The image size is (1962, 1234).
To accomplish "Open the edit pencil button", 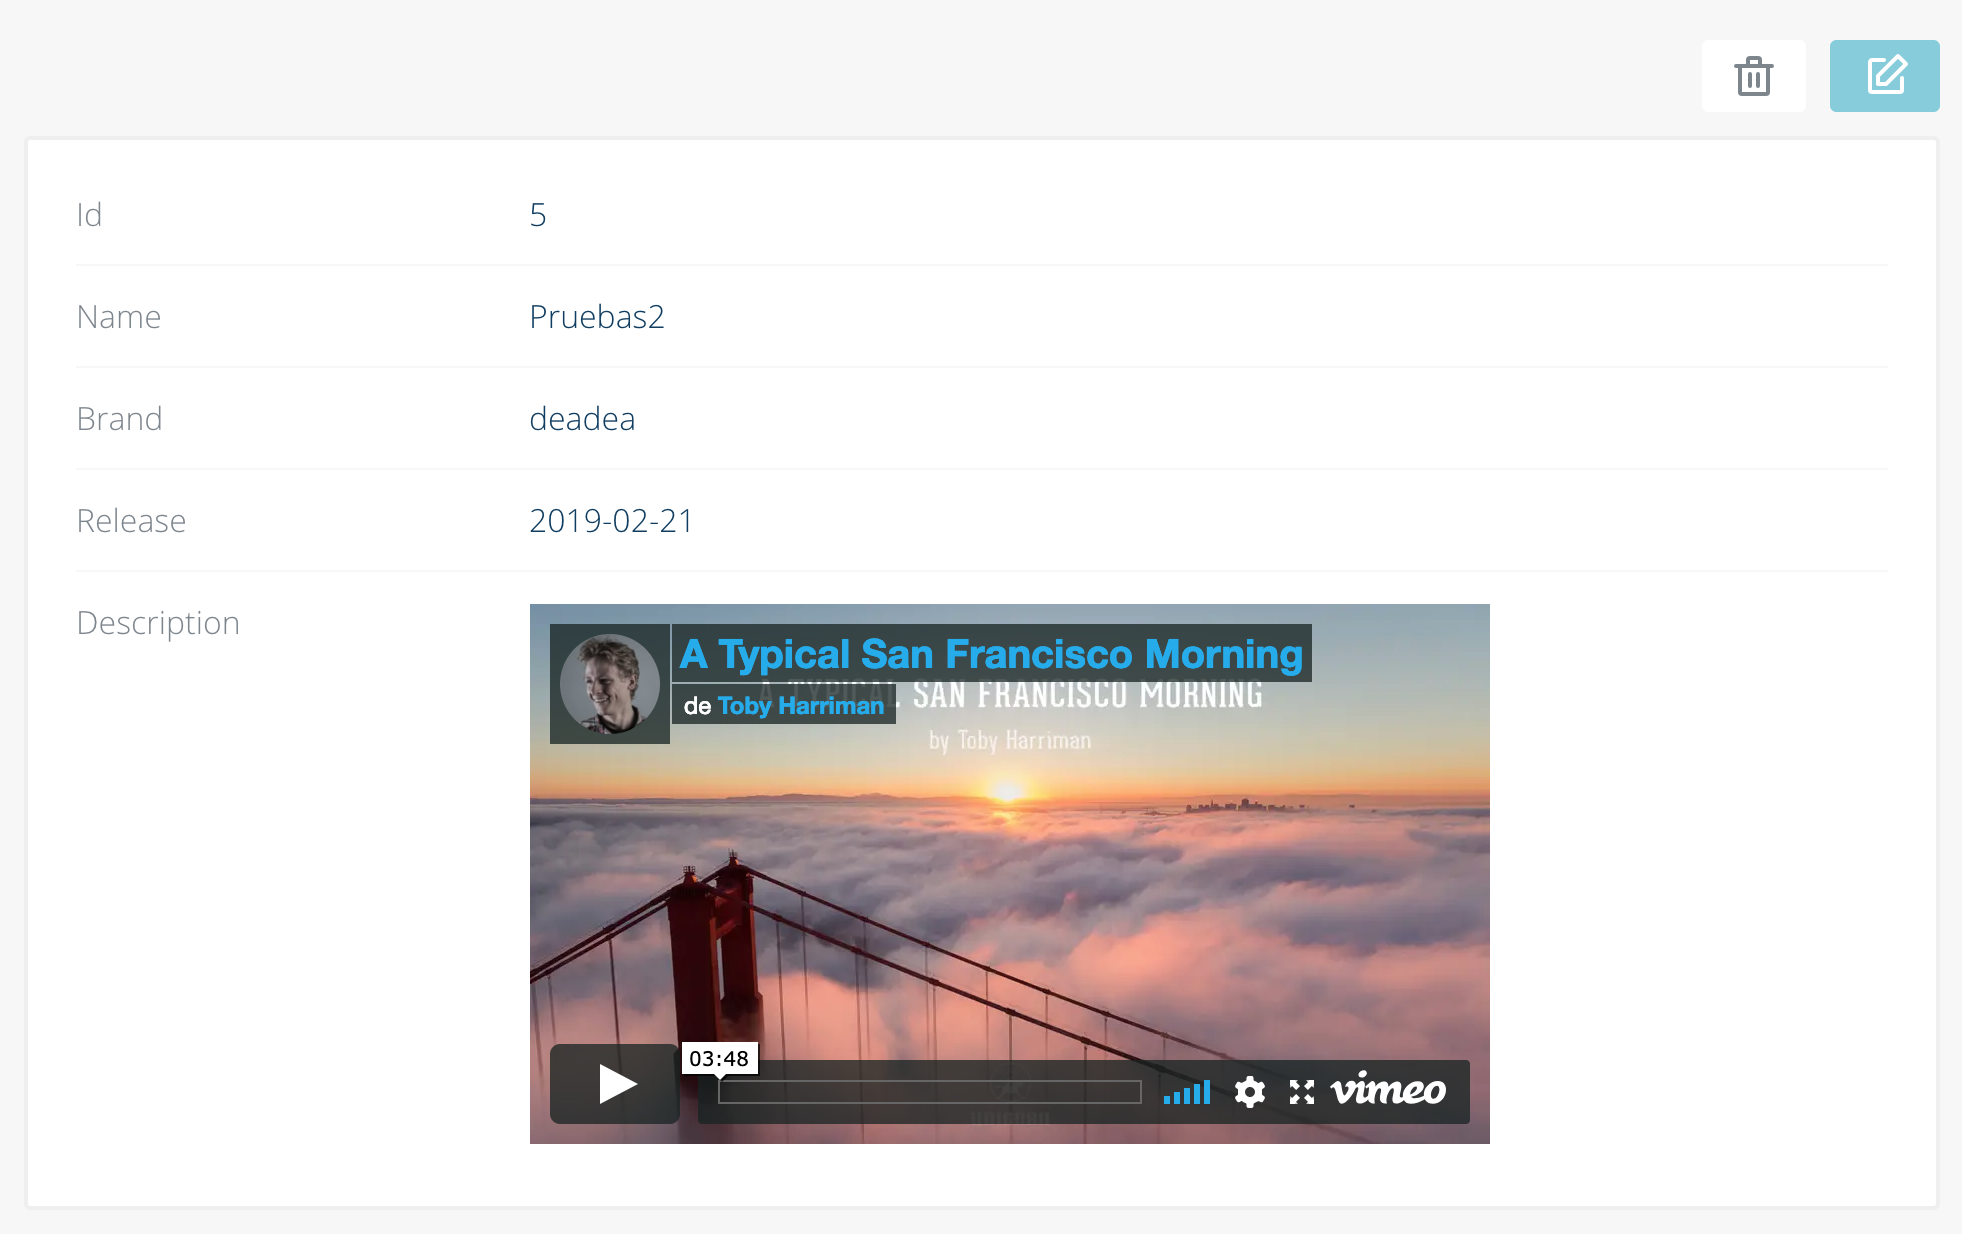I will (1884, 76).
